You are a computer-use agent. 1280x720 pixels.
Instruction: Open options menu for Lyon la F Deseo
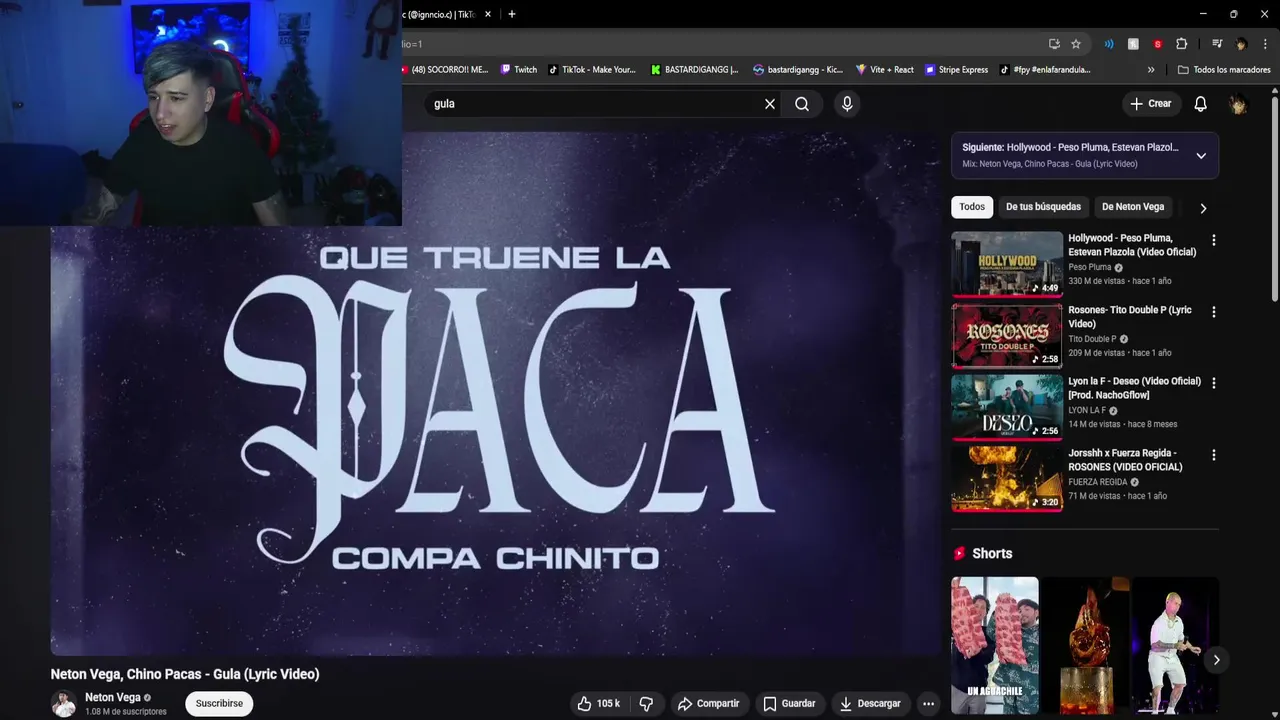(x=1214, y=383)
